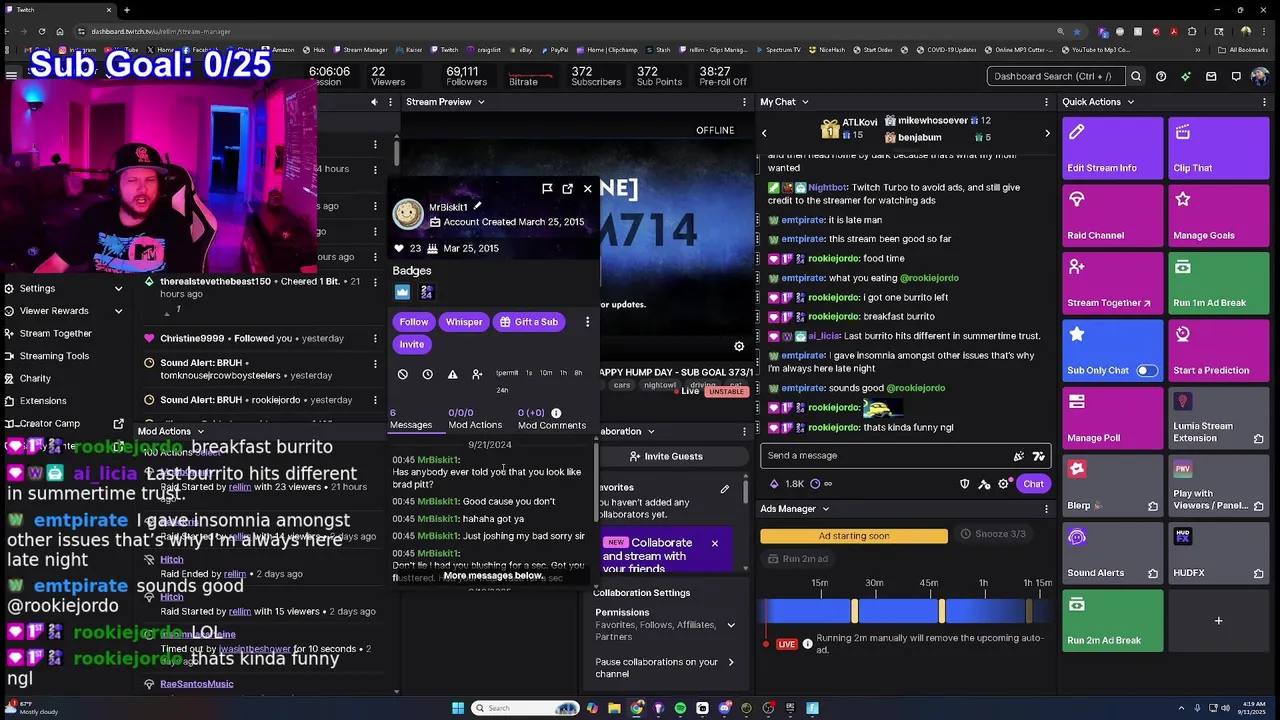
Task: Click Raid Channel quick action
Action: (x=1113, y=216)
